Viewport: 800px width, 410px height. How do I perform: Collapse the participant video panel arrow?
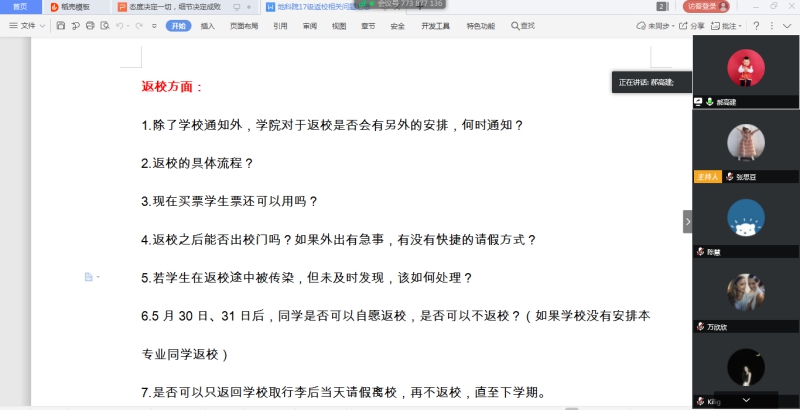point(687,221)
